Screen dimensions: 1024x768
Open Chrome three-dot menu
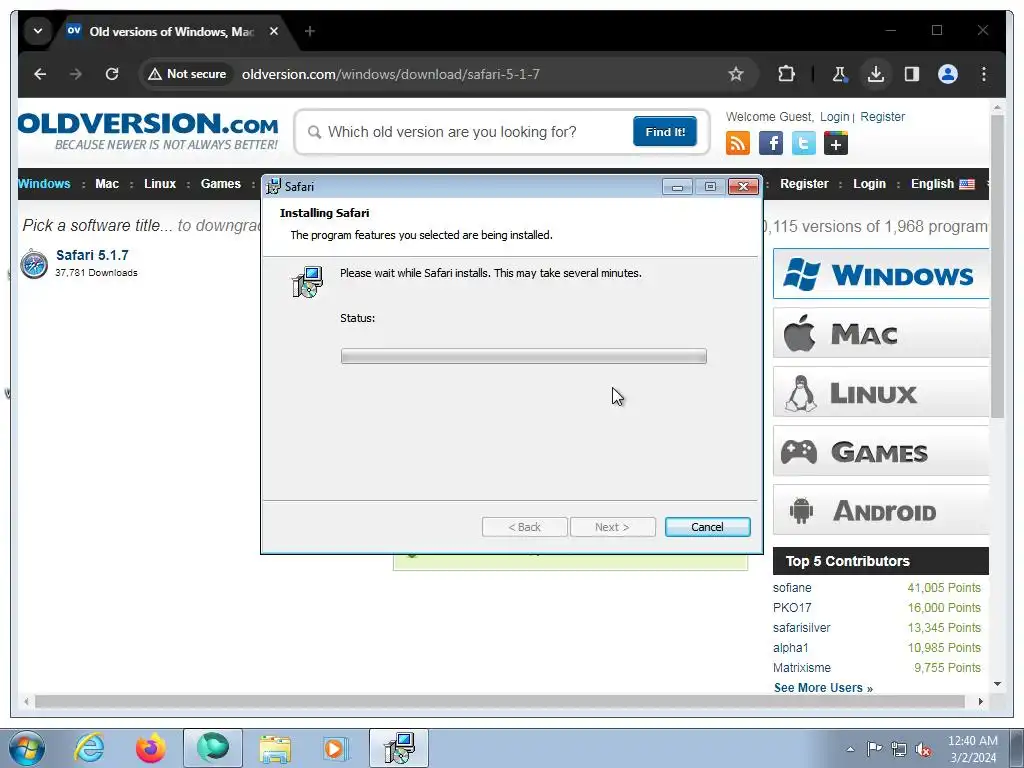(984, 74)
